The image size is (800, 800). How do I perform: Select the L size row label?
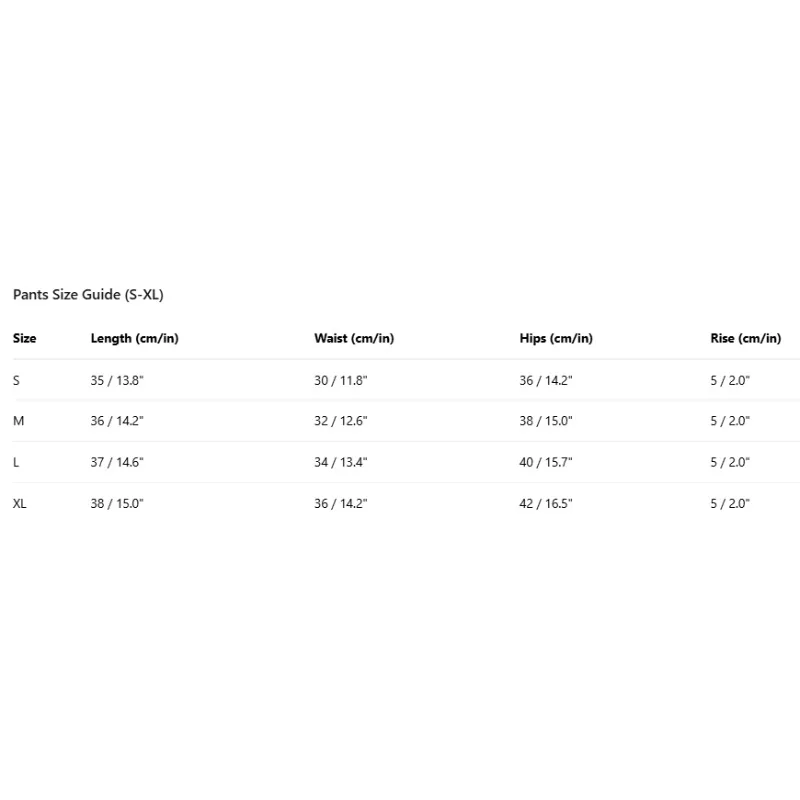tap(16, 462)
